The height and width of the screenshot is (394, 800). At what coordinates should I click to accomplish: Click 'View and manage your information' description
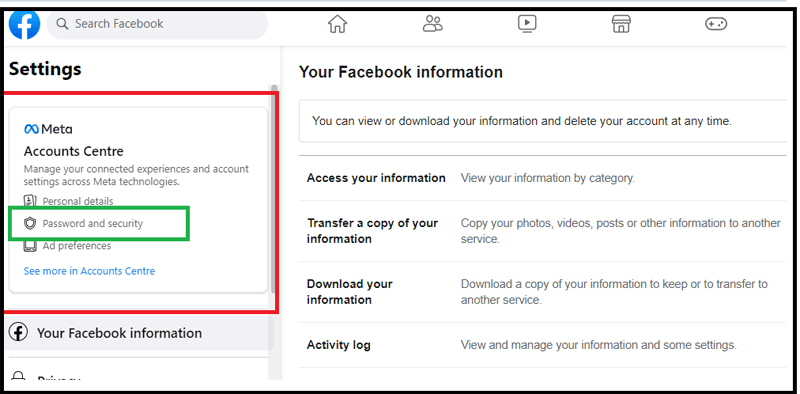[598, 345]
